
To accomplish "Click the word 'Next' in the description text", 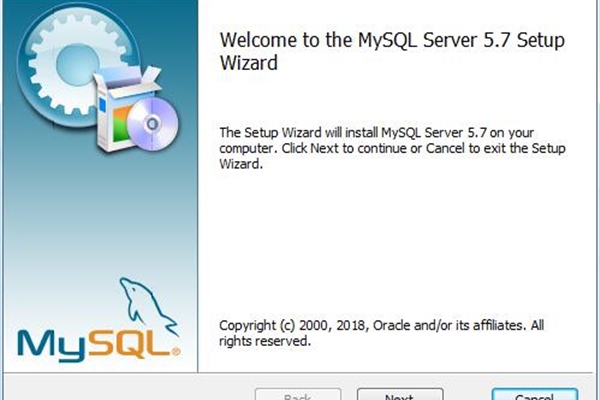I will pos(324,148).
